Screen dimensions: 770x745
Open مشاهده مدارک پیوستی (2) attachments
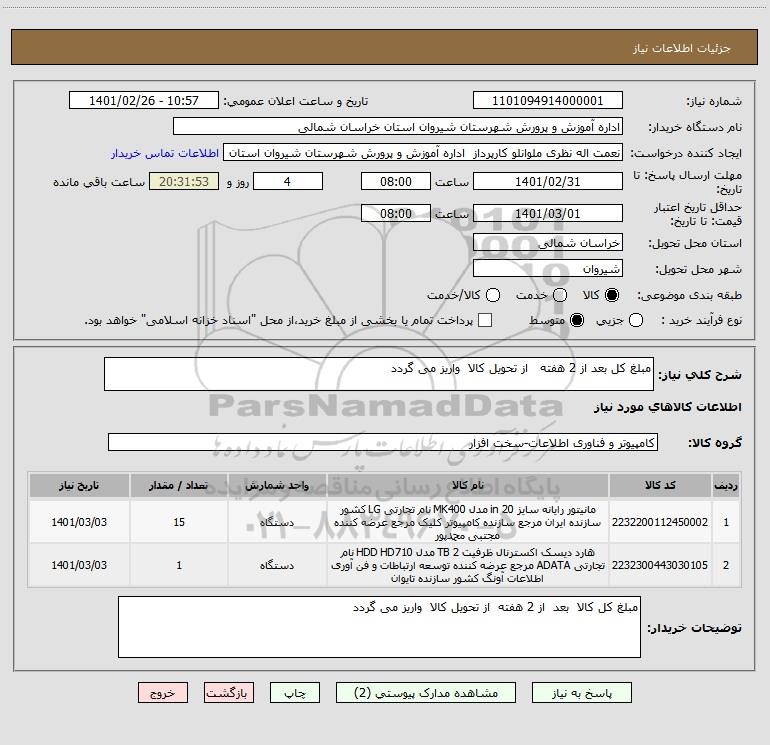pyautogui.click(x=426, y=692)
